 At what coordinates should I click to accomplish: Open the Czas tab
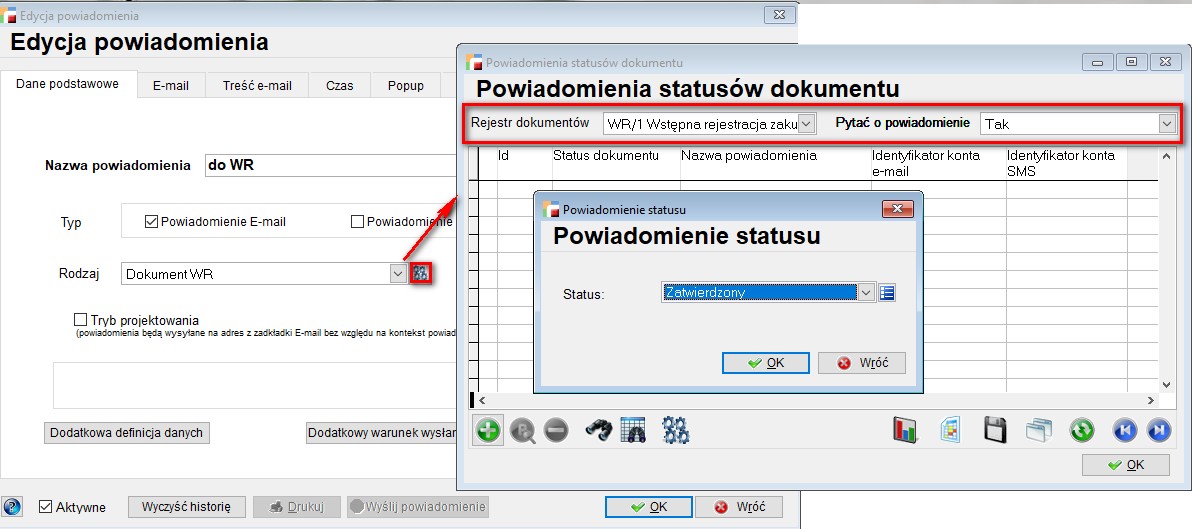click(x=340, y=85)
